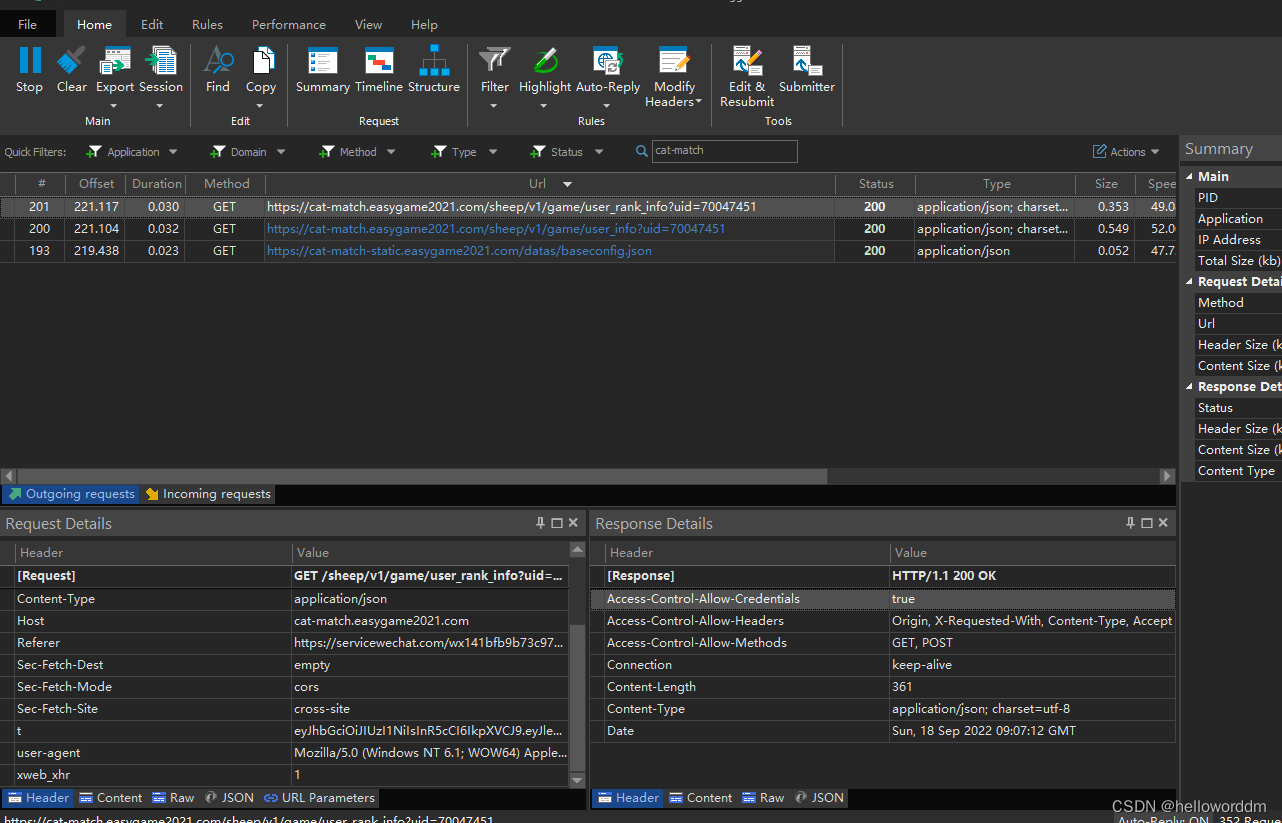Select the Outgoing requests tab

pos(70,494)
